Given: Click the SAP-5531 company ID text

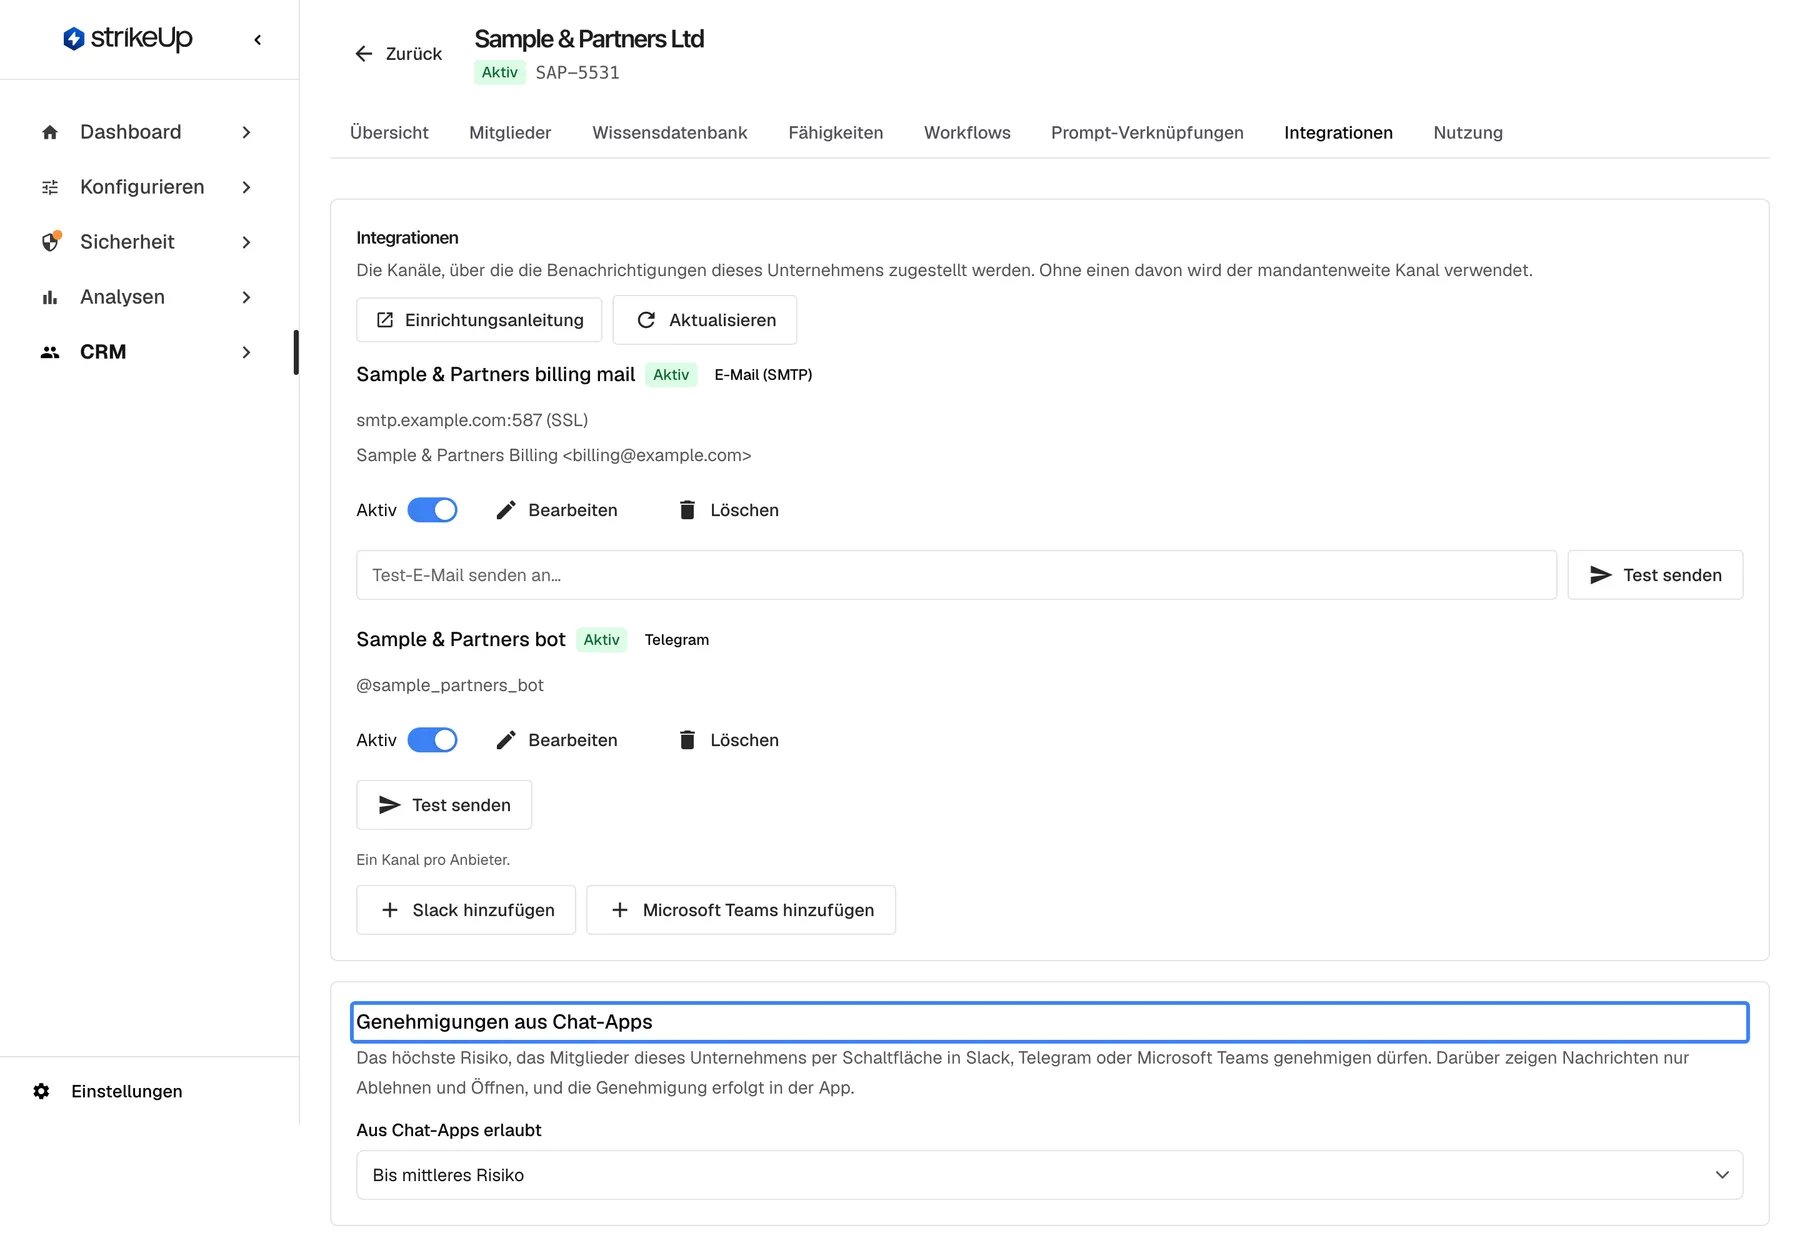Looking at the screenshot, I should click(x=578, y=73).
